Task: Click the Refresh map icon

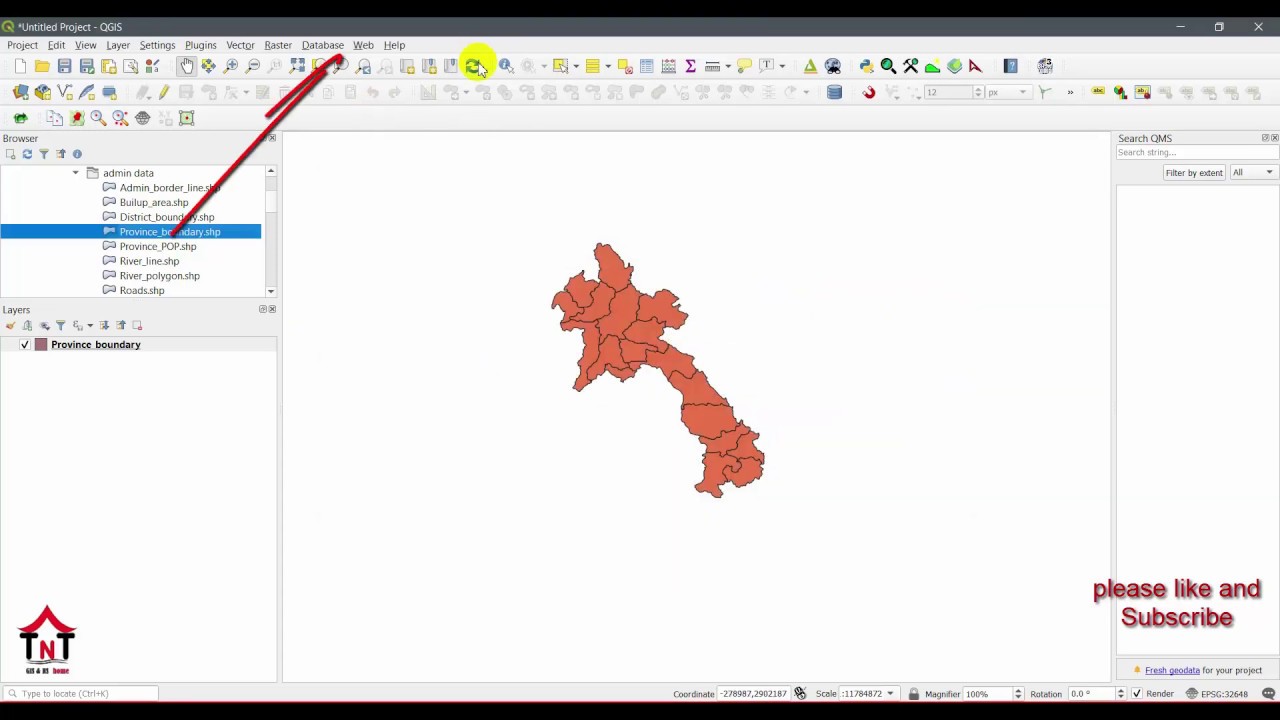Action: click(473, 66)
